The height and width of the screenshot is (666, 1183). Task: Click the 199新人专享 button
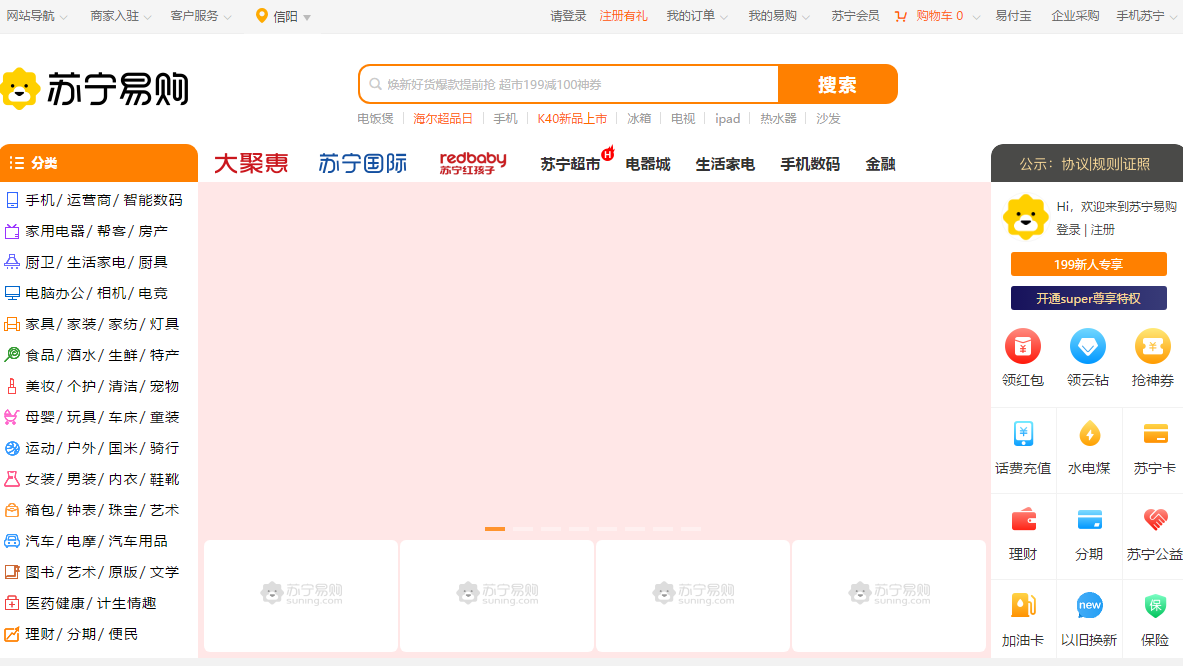coord(1089,264)
